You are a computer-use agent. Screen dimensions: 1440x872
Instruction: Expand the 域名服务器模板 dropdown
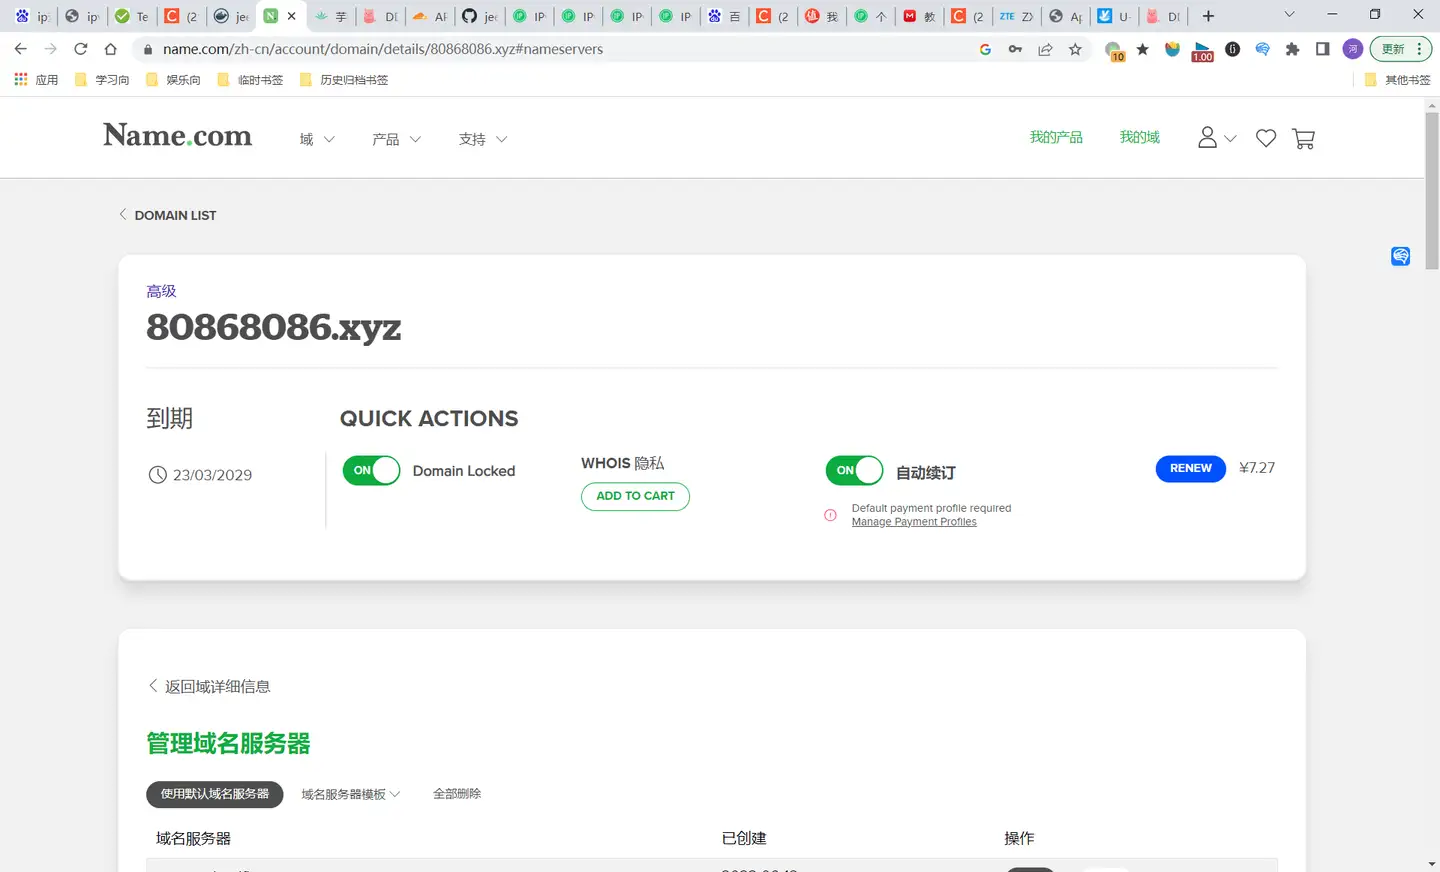(x=351, y=794)
